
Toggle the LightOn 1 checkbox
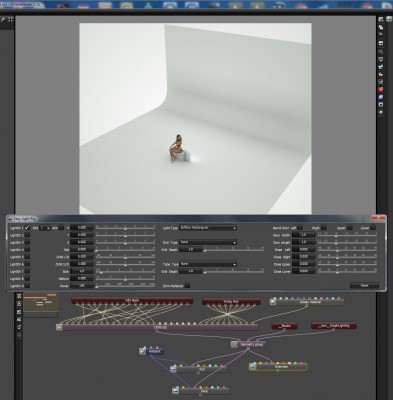[x=27, y=228]
